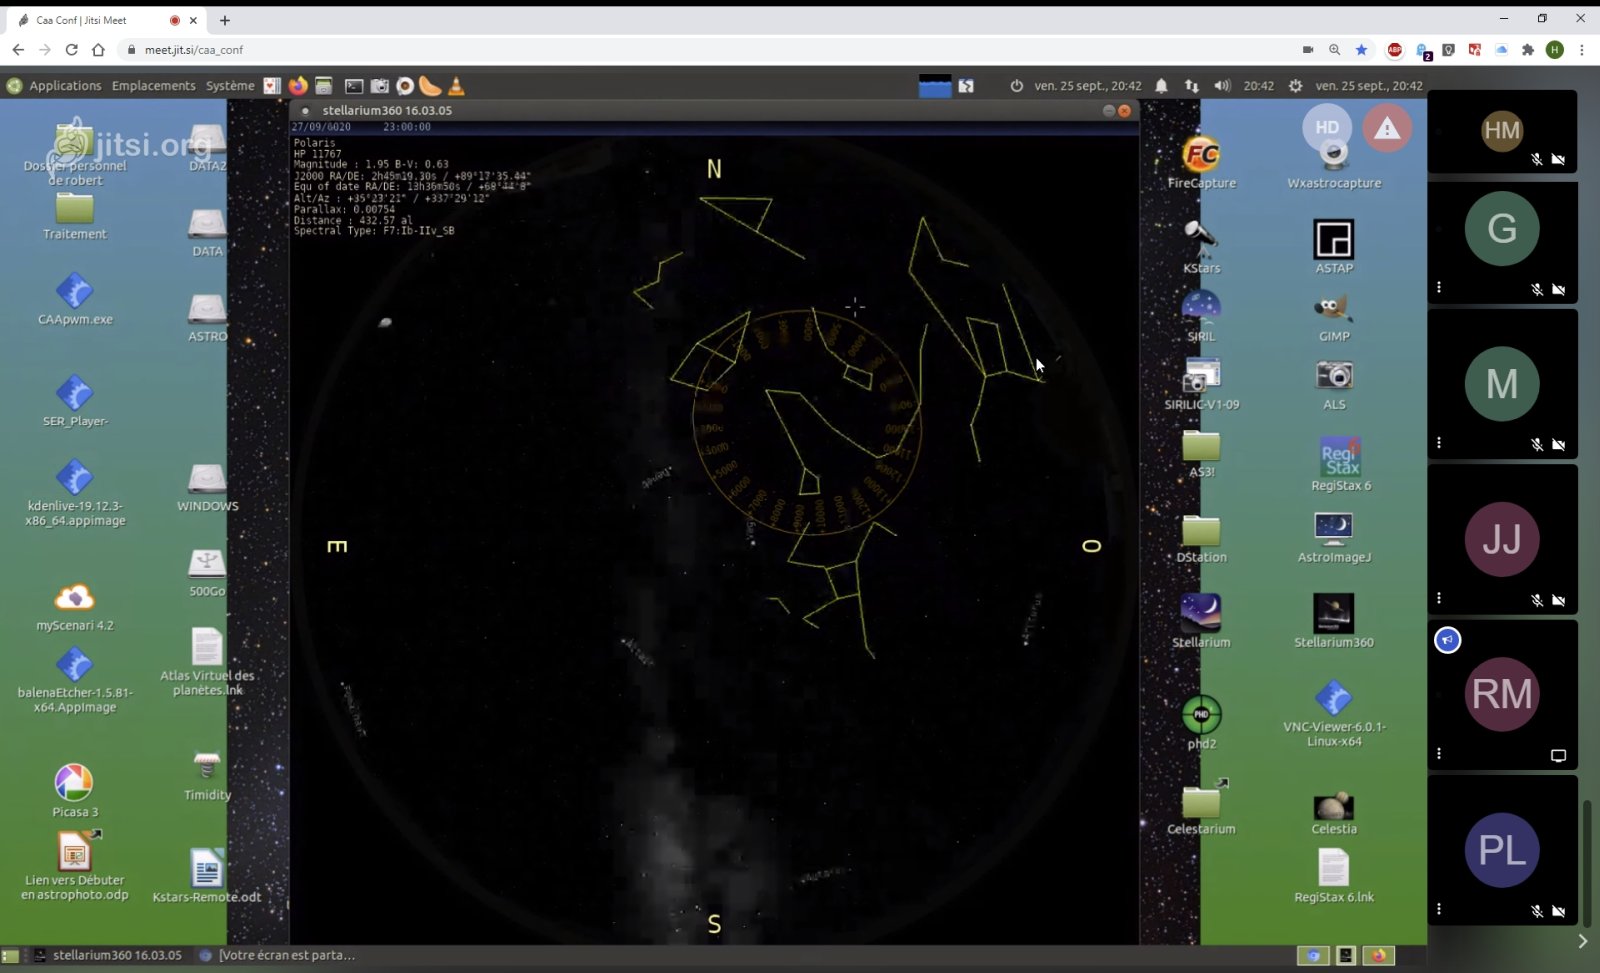The image size is (1600, 973).
Task: Open the Chrome Extensions puzzle icon
Action: coord(1527,49)
